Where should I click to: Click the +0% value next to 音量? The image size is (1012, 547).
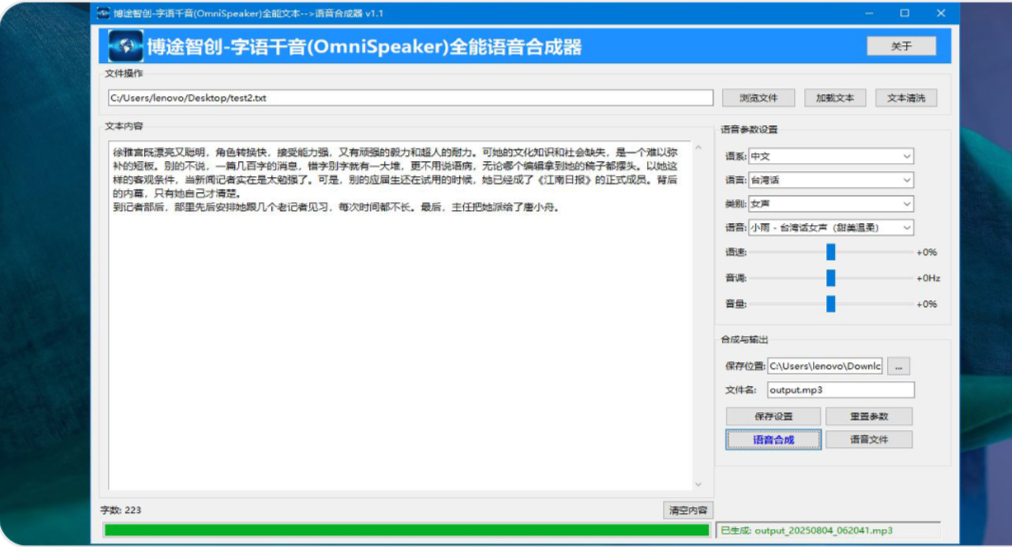(926, 304)
